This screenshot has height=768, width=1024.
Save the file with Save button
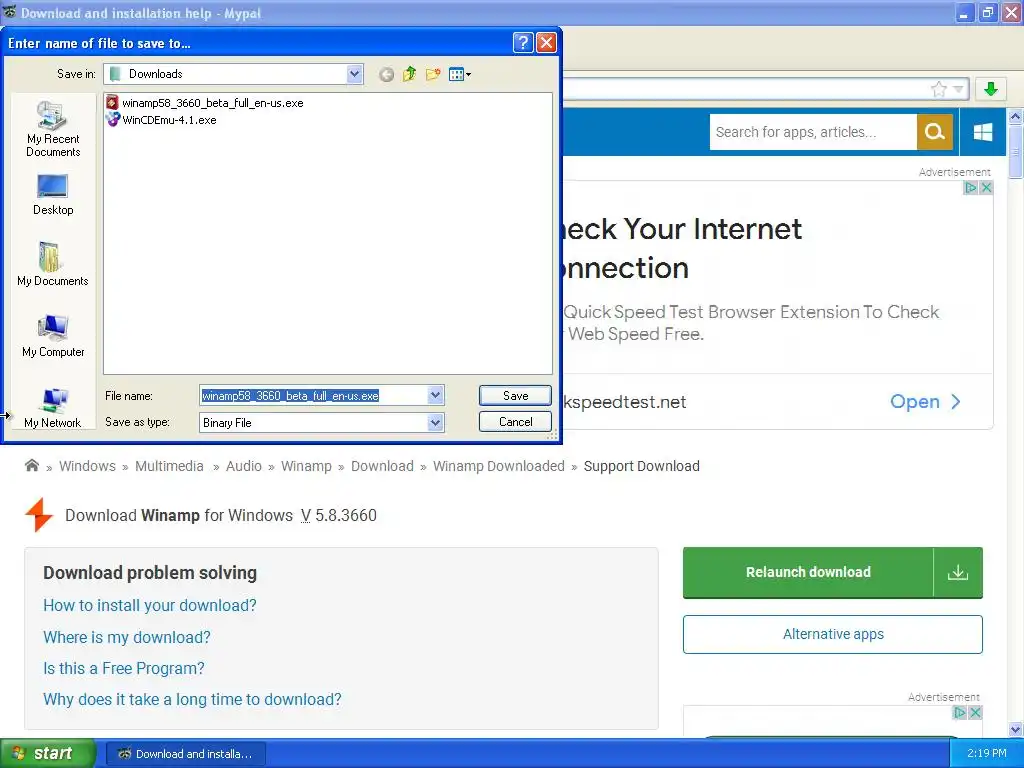pyautogui.click(x=515, y=395)
